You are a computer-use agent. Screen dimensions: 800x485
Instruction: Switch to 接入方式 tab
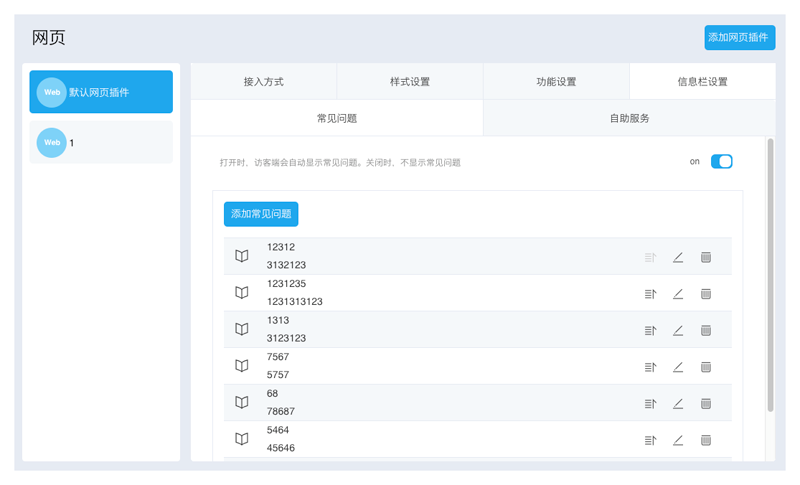(x=263, y=82)
